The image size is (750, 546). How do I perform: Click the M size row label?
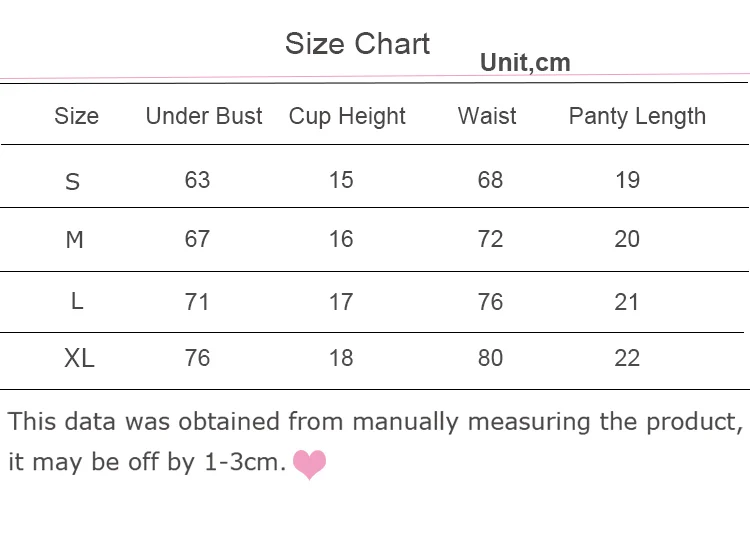74,240
